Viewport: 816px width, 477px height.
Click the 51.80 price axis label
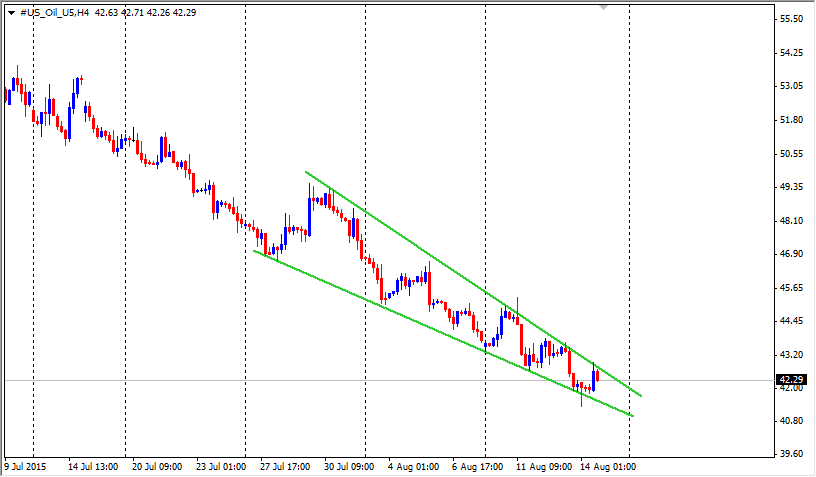792,120
